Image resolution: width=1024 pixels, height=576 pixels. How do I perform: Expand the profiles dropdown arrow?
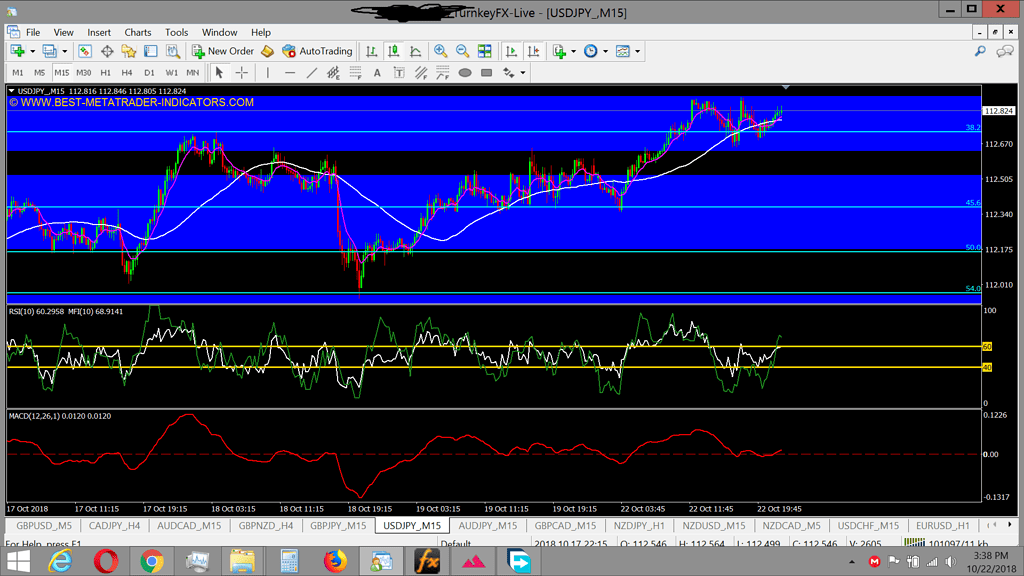pos(63,51)
